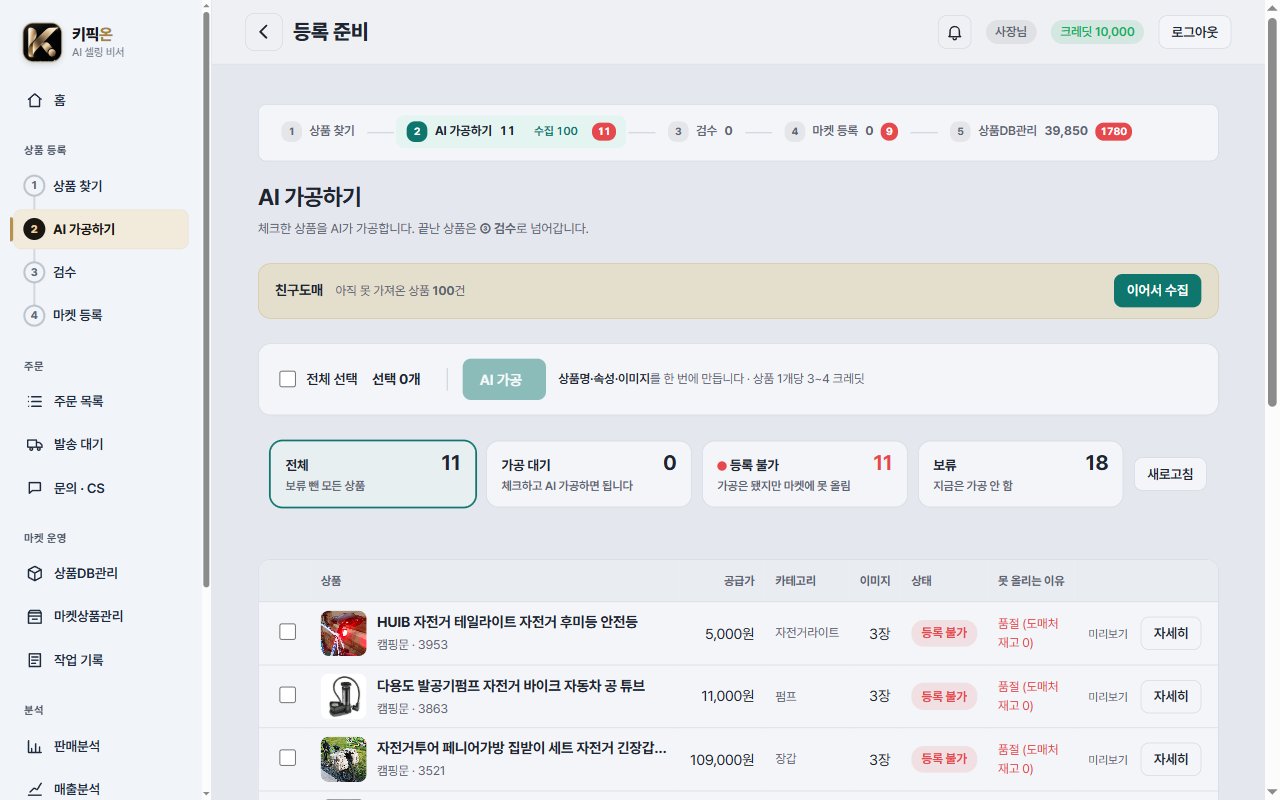
Task: Select AI 가공하기 in sidebar
Action: click(99, 229)
